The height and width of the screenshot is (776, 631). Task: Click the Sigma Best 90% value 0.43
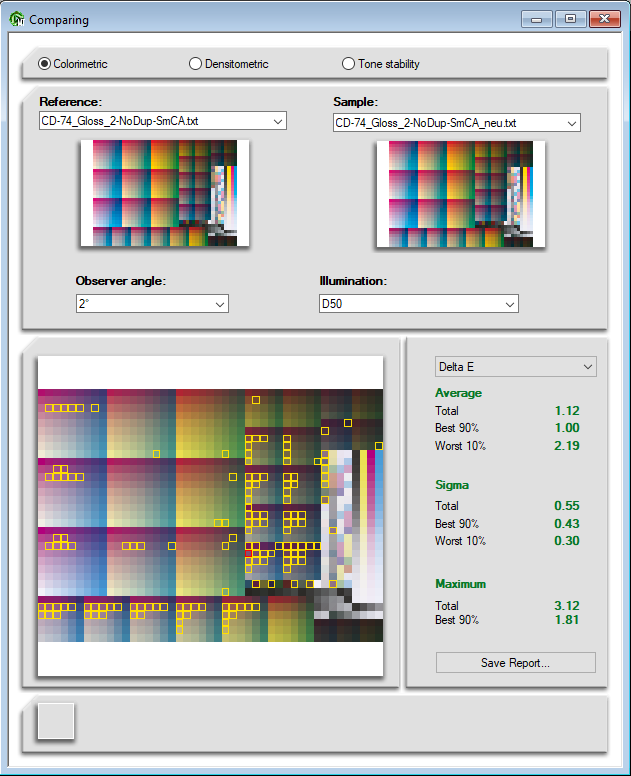pyautogui.click(x=567, y=524)
